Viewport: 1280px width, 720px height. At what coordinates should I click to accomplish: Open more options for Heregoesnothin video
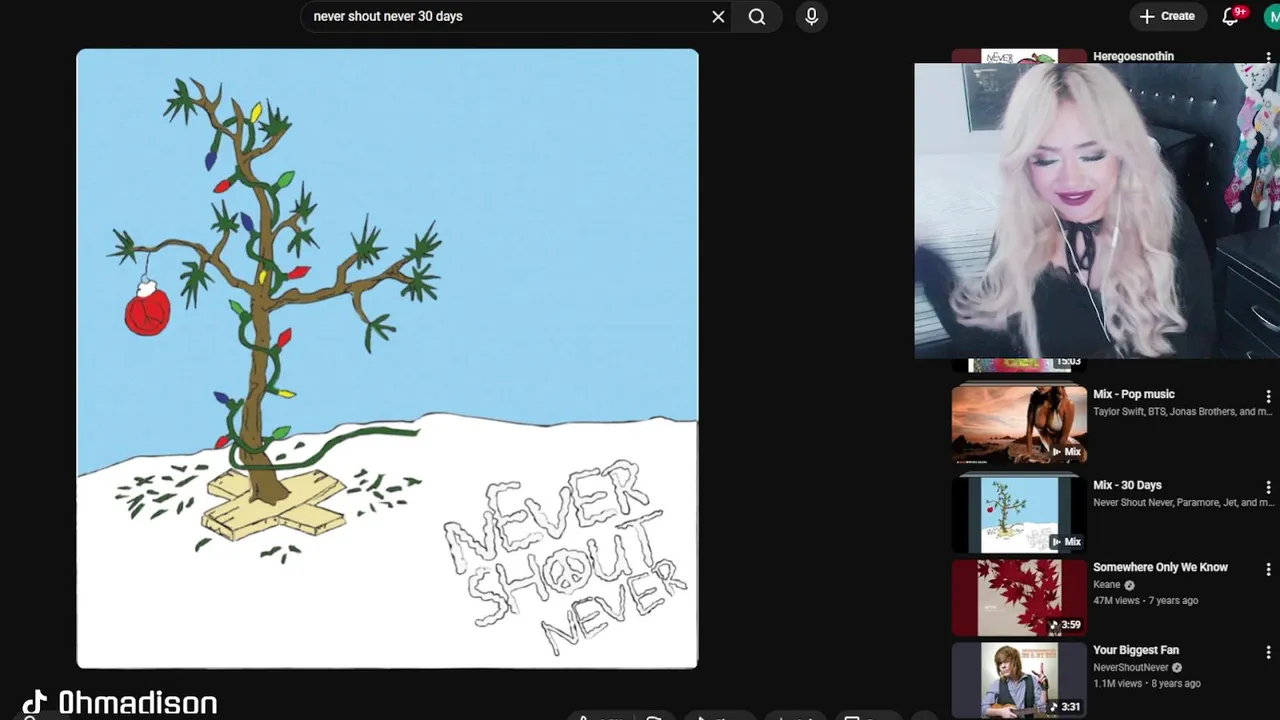1268,58
